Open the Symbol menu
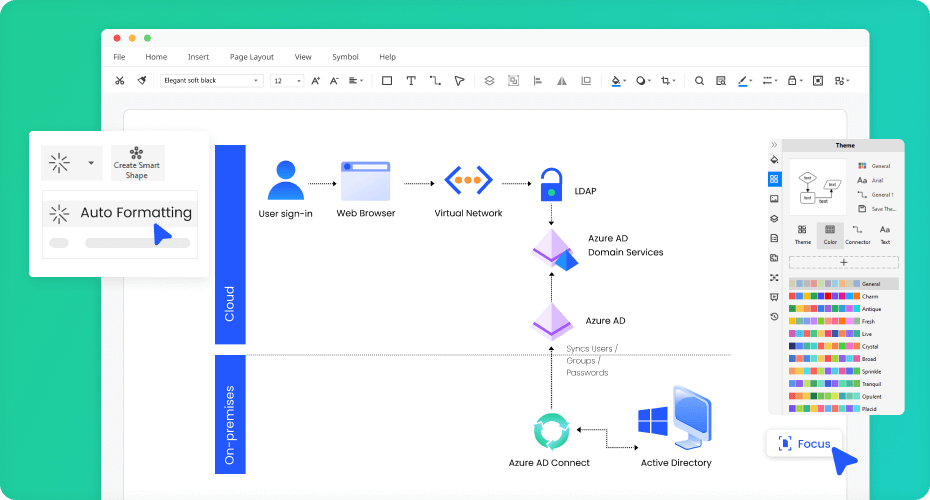The width and height of the screenshot is (930, 500). 345,57
